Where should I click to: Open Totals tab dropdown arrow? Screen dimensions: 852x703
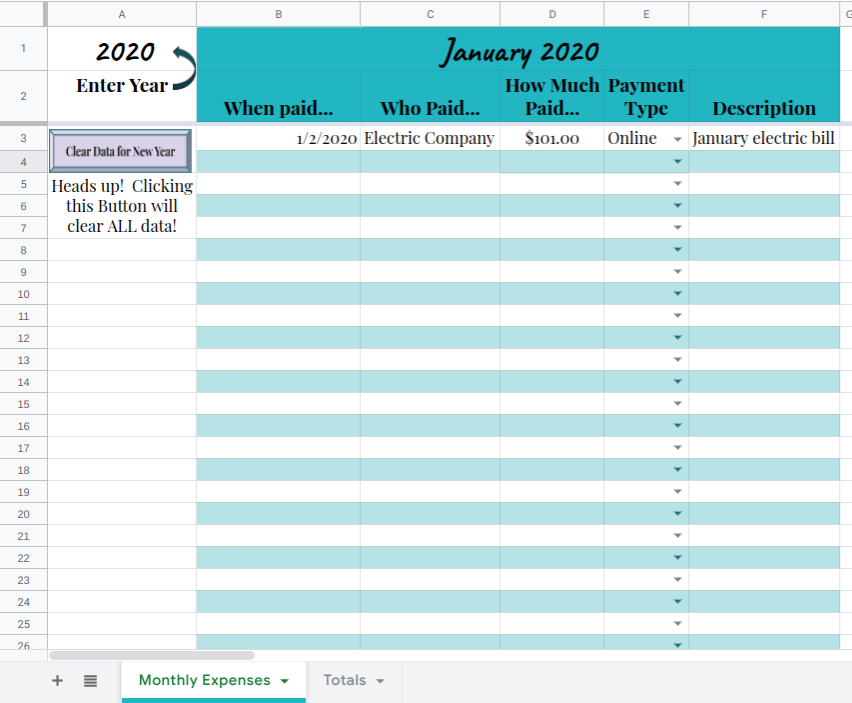tap(380, 681)
